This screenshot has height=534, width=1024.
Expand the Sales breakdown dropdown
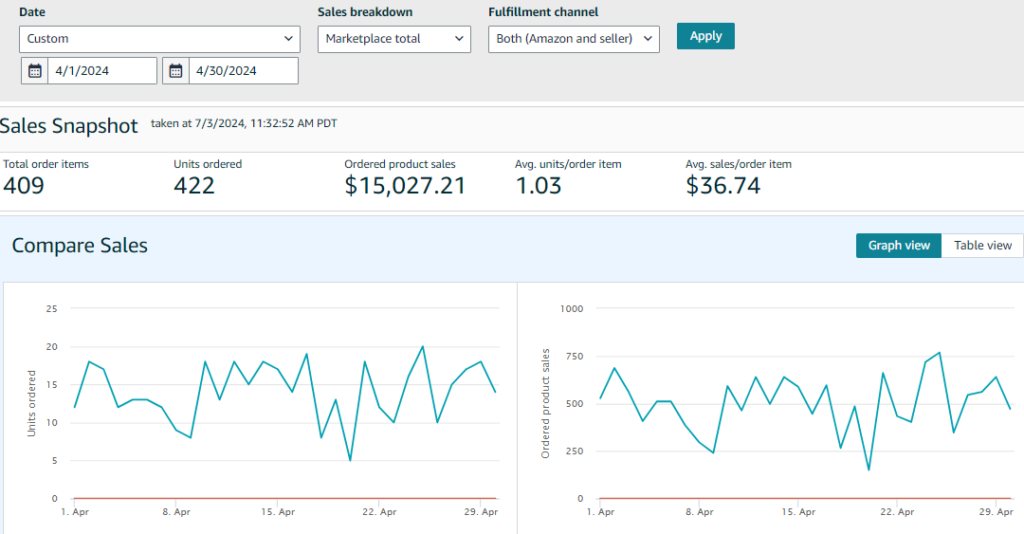tap(394, 39)
